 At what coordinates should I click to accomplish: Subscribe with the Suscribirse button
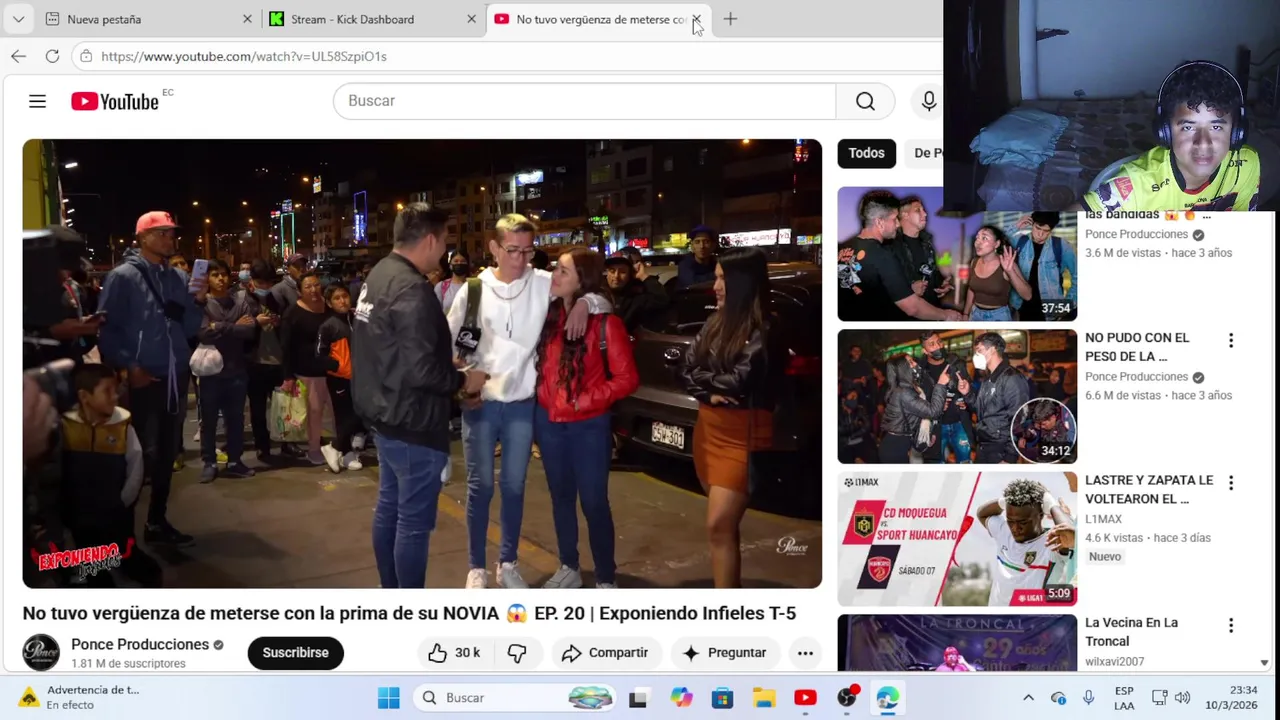coord(295,653)
